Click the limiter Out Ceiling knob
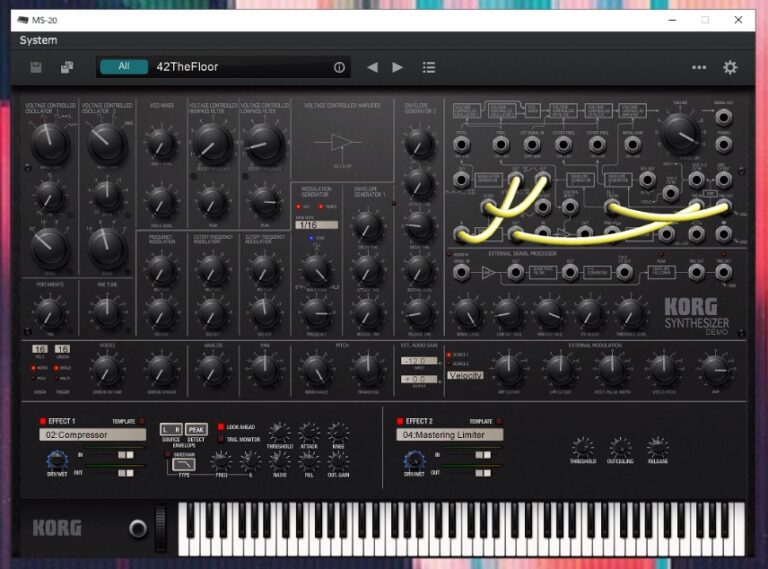 point(620,448)
